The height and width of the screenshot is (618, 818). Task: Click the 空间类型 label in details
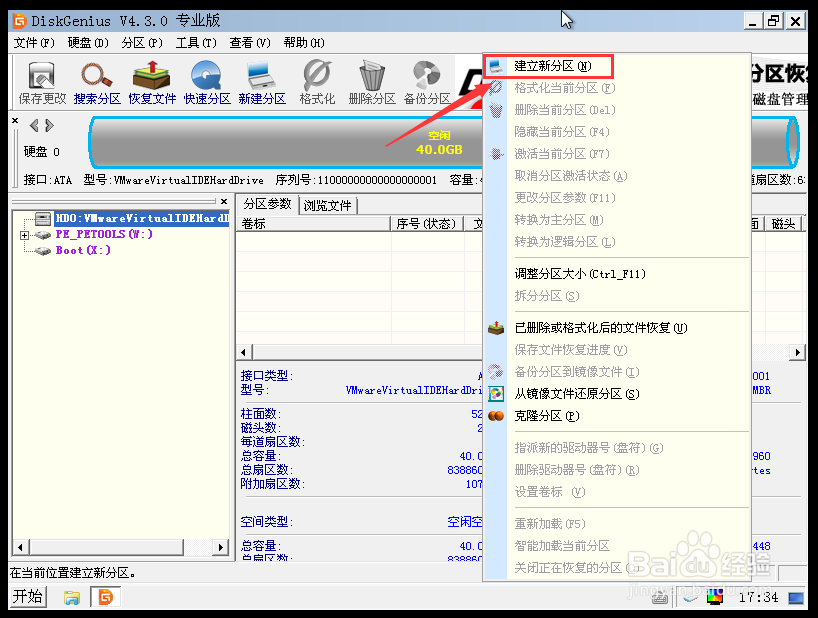267,522
